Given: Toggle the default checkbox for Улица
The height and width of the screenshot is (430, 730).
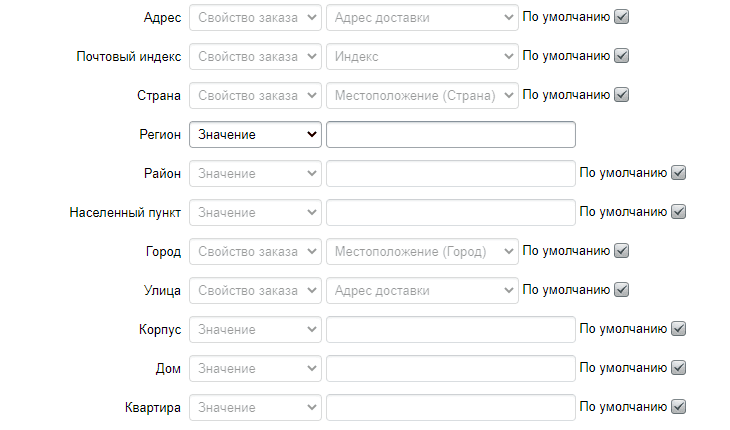Looking at the screenshot, I should (x=622, y=290).
